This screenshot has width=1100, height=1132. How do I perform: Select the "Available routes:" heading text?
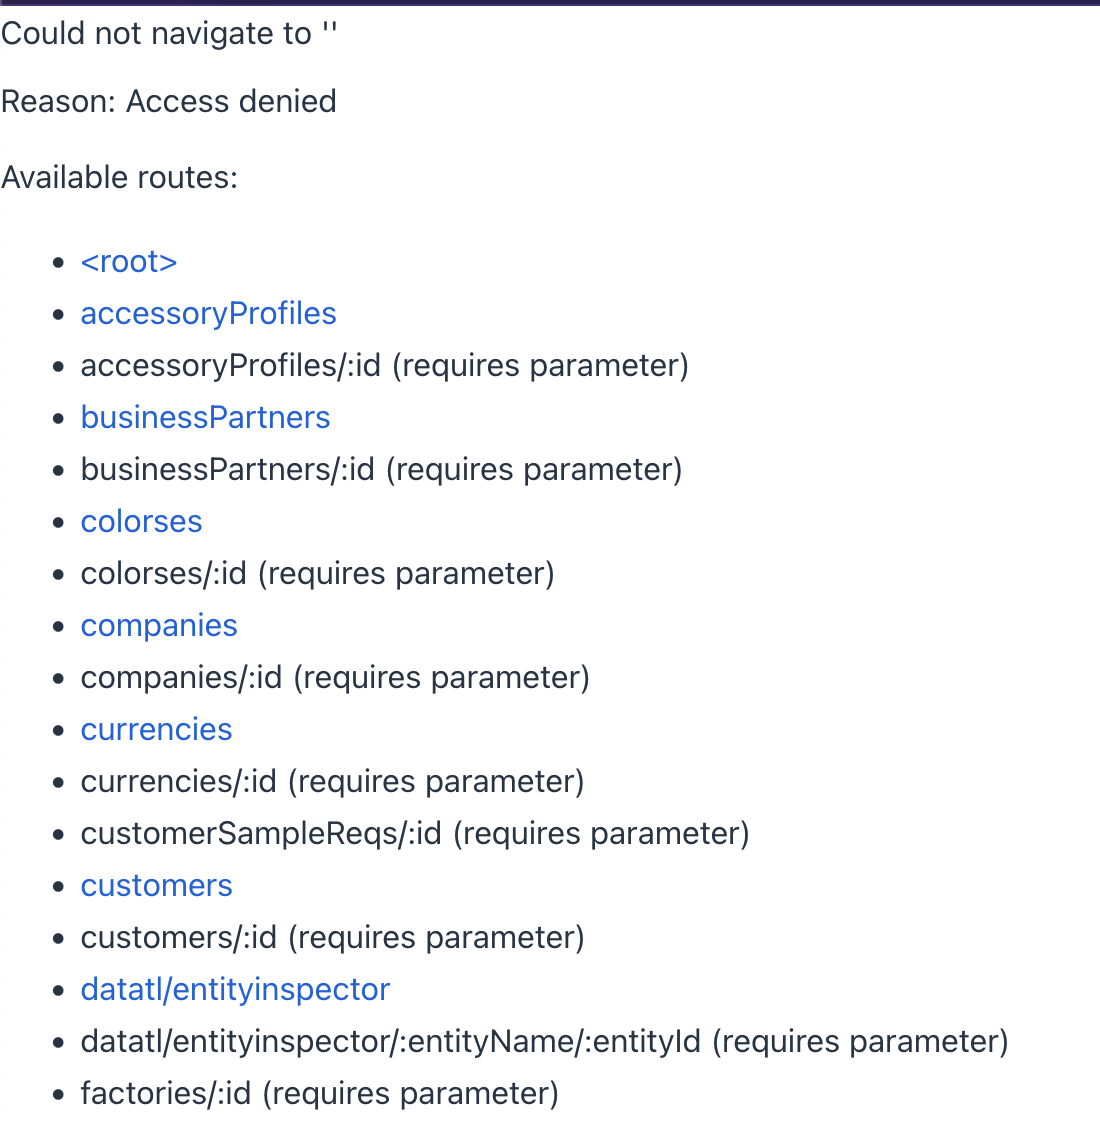(120, 178)
